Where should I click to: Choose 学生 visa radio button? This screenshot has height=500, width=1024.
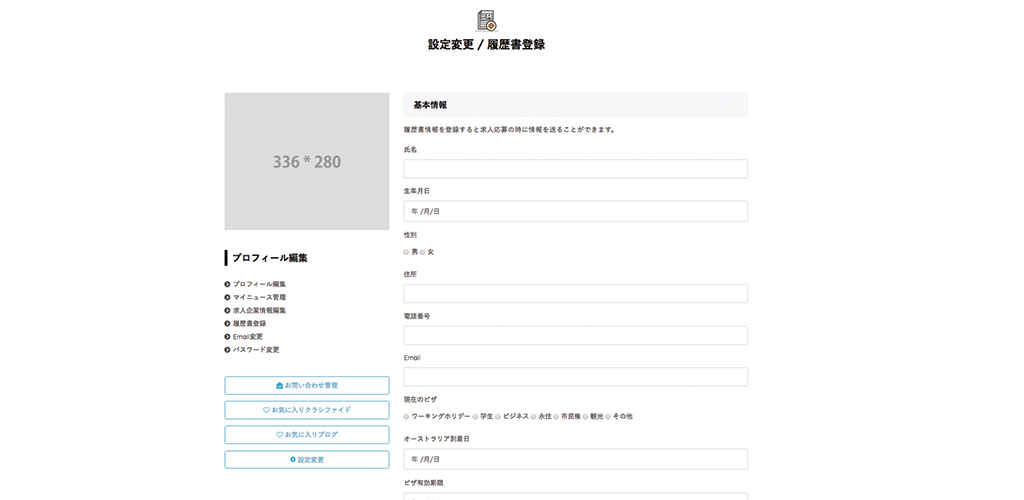click(x=475, y=416)
